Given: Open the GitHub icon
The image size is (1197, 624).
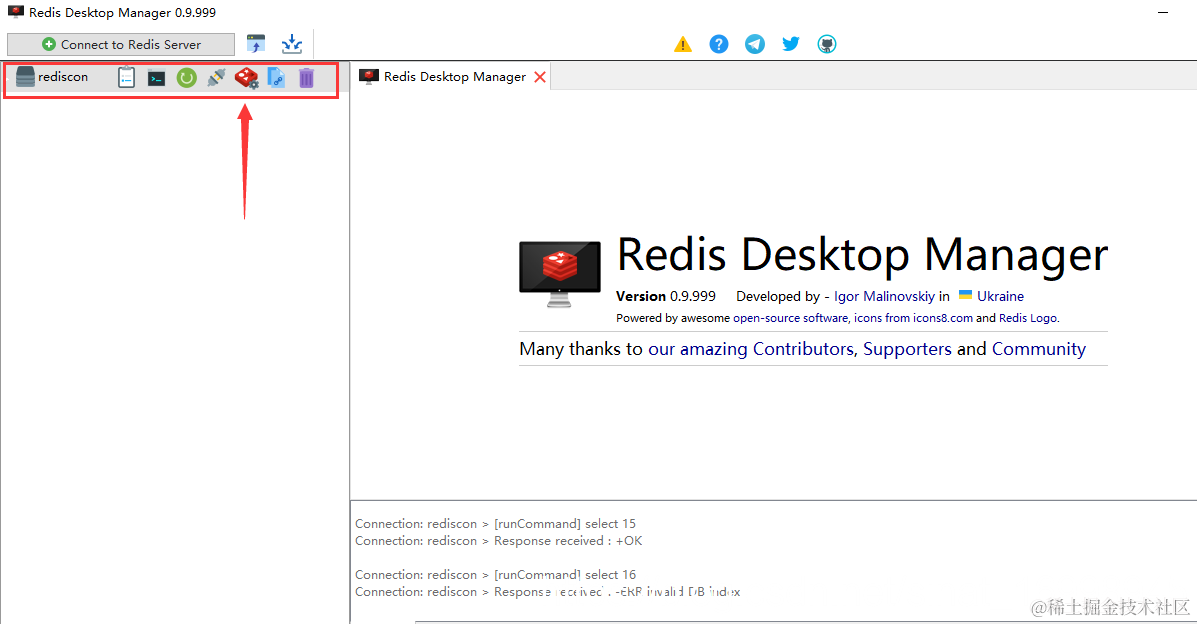Looking at the screenshot, I should click(x=827, y=44).
